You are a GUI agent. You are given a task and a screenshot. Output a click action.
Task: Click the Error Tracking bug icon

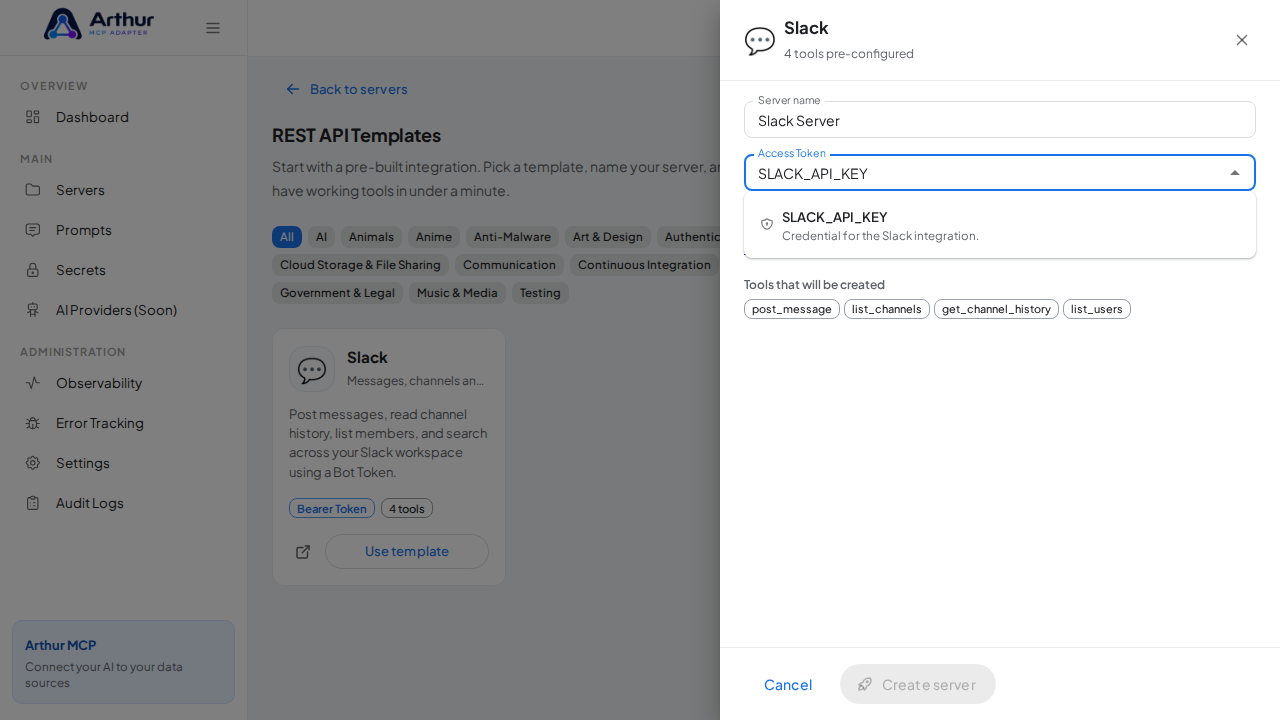point(33,423)
